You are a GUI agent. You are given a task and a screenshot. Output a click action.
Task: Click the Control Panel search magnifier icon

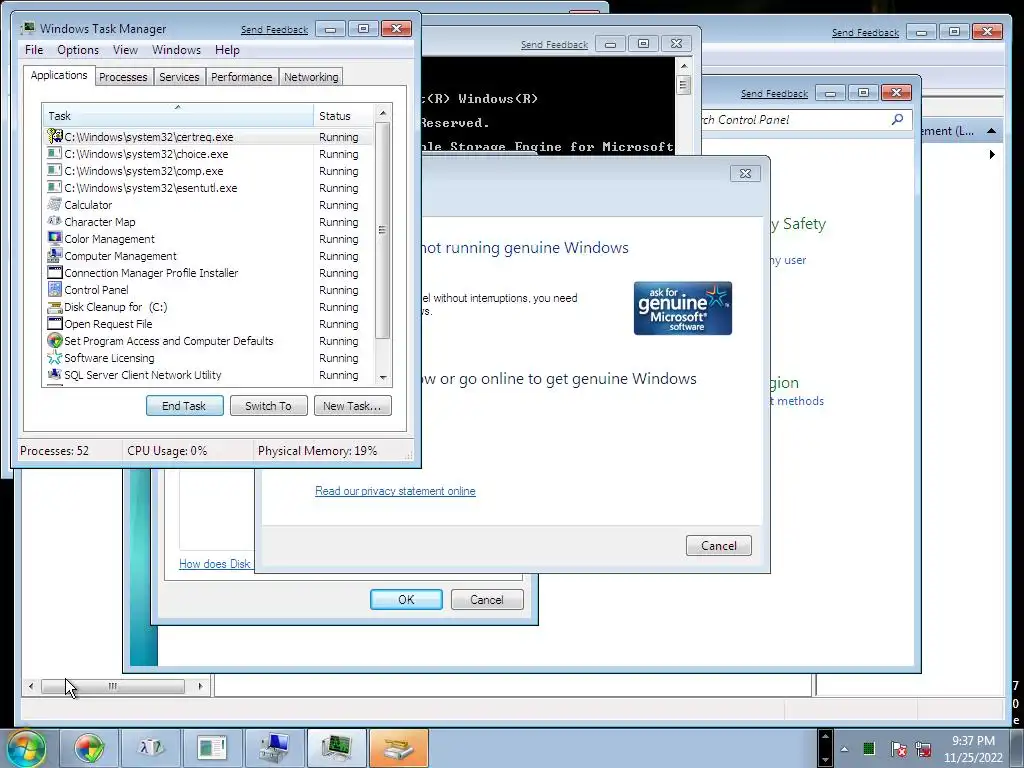coord(897,120)
